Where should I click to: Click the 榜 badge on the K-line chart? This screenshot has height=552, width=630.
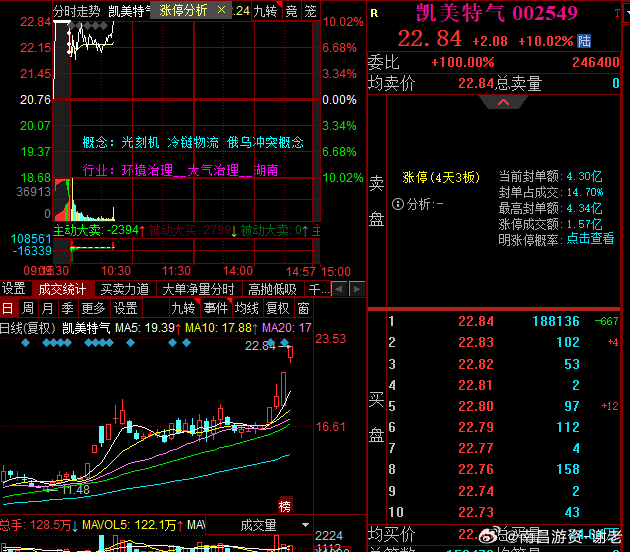pos(285,506)
